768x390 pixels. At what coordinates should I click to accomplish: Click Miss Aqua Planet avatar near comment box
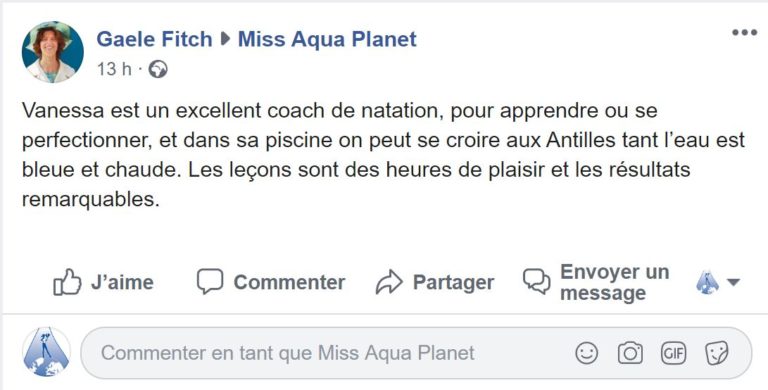(x=47, y=352)
